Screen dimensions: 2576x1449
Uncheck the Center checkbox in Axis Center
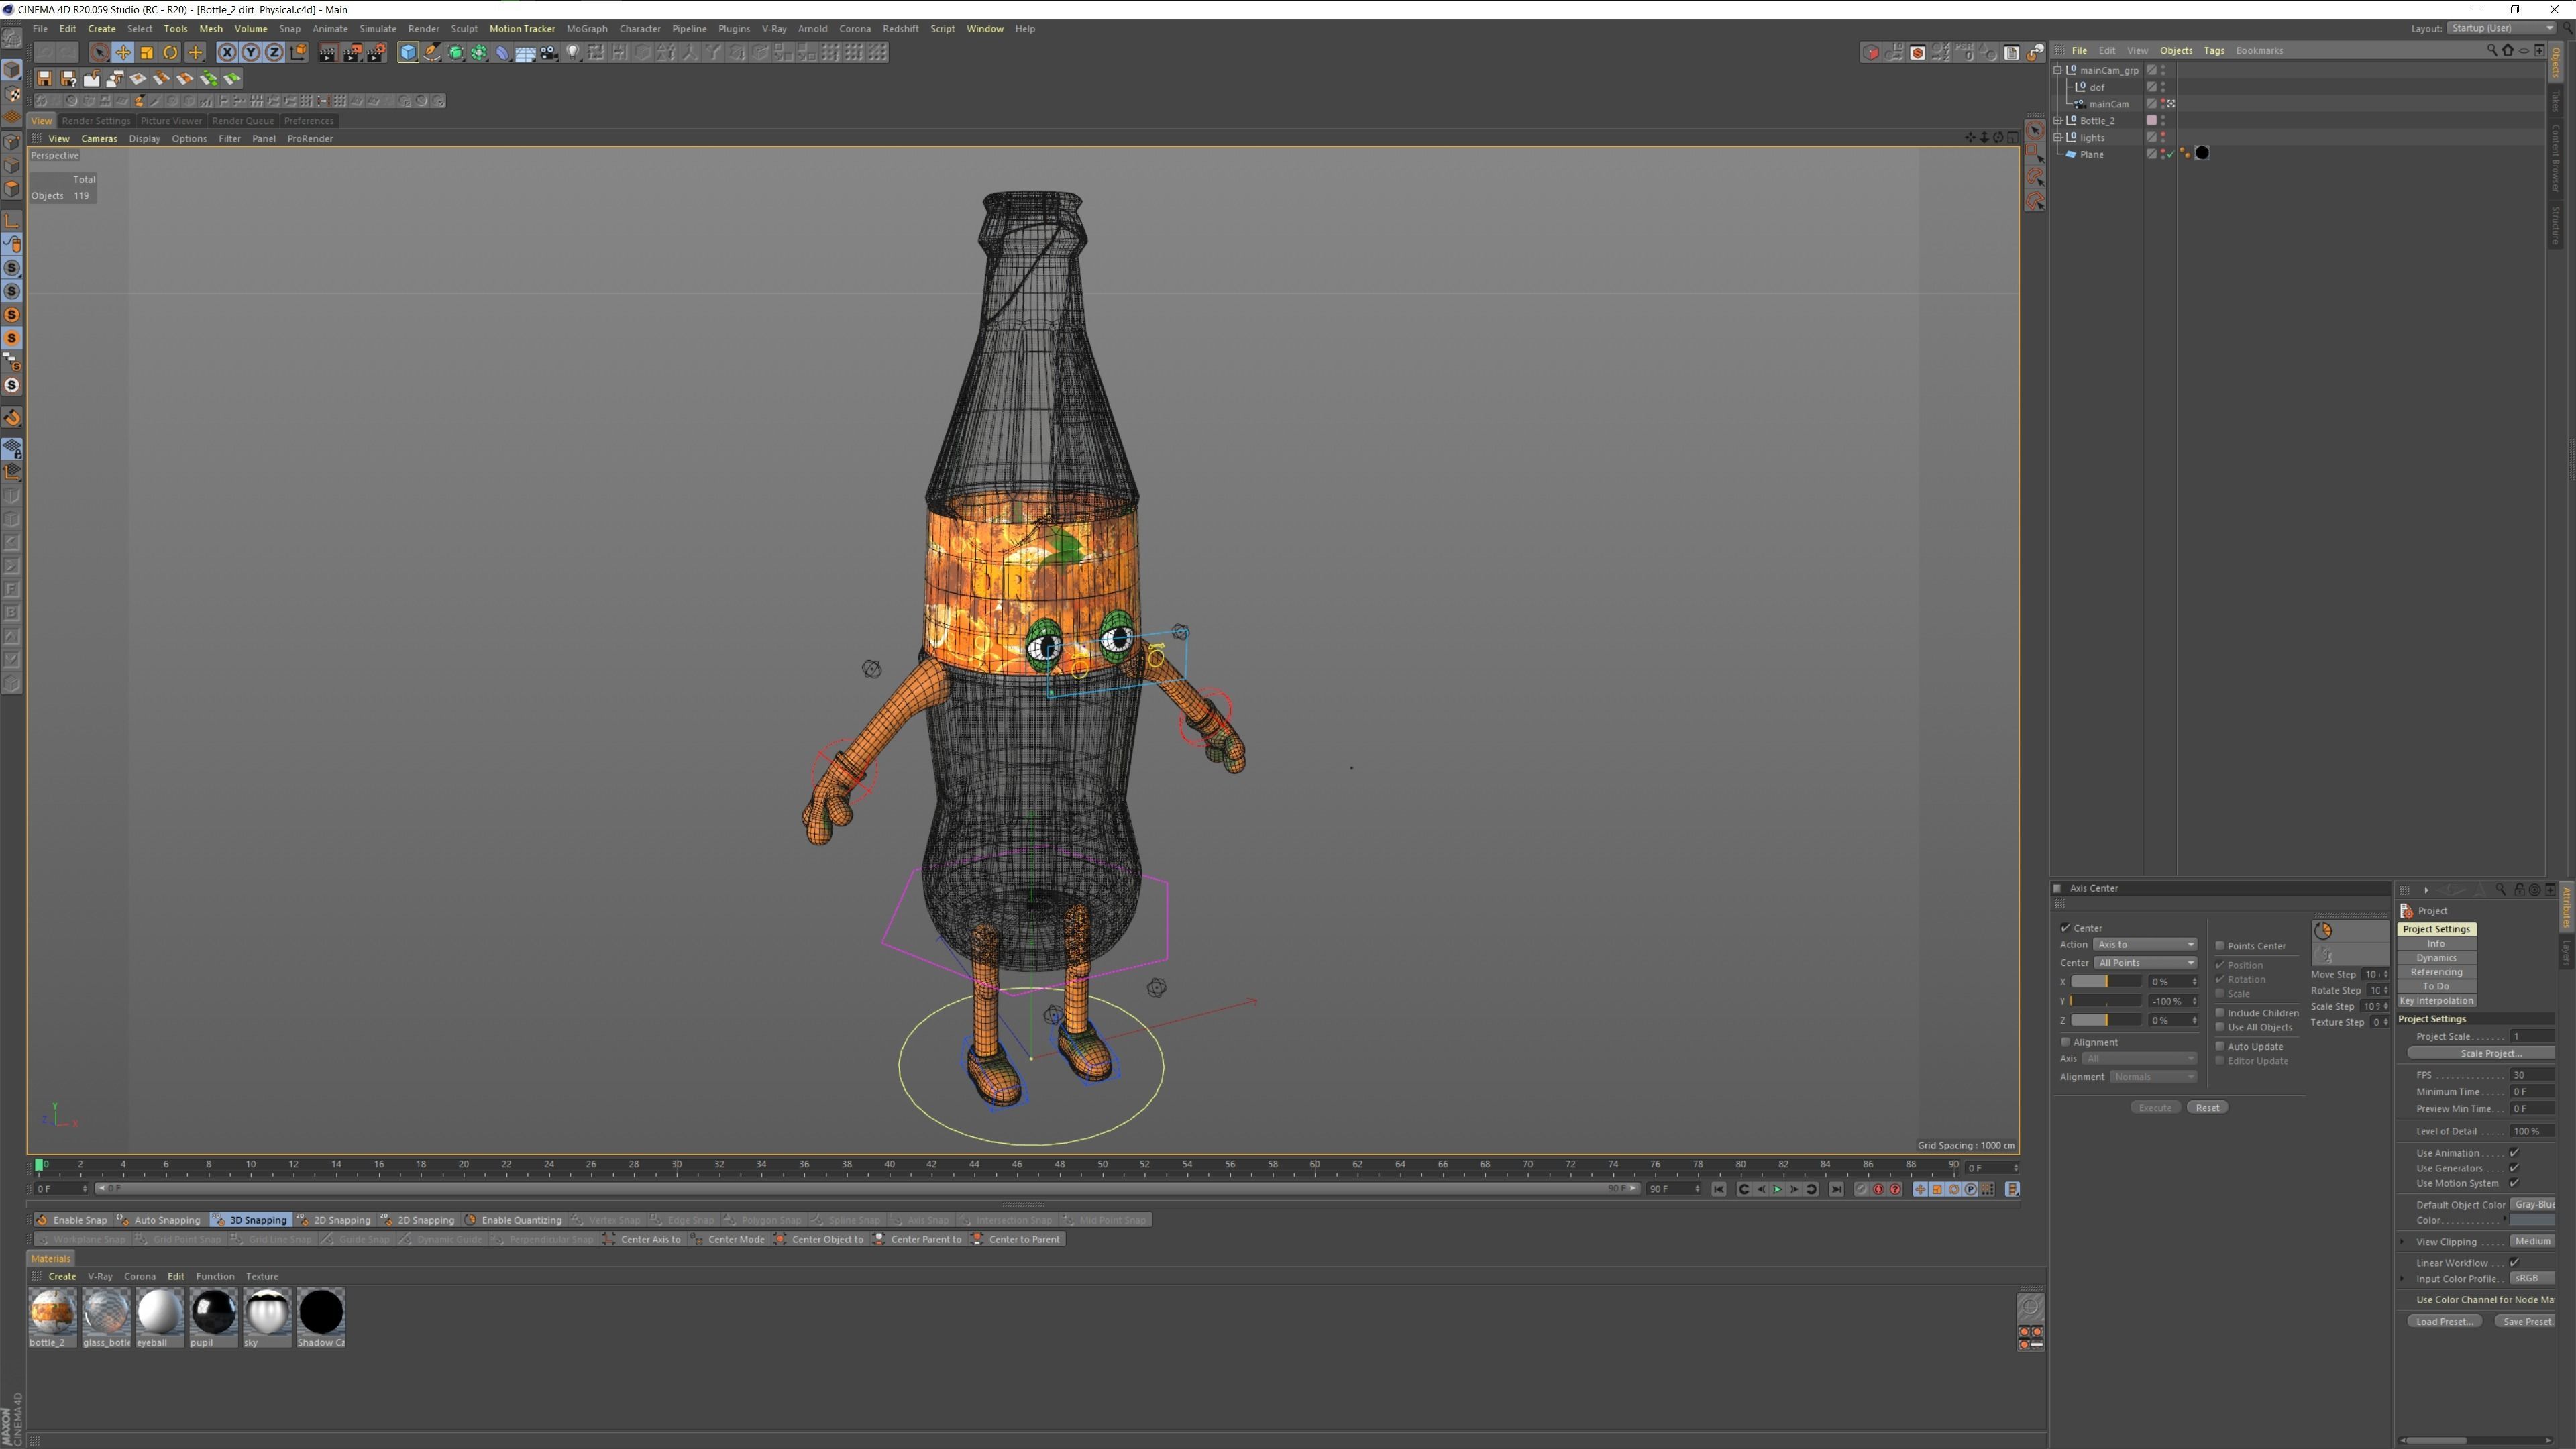tap(2066, 928)
